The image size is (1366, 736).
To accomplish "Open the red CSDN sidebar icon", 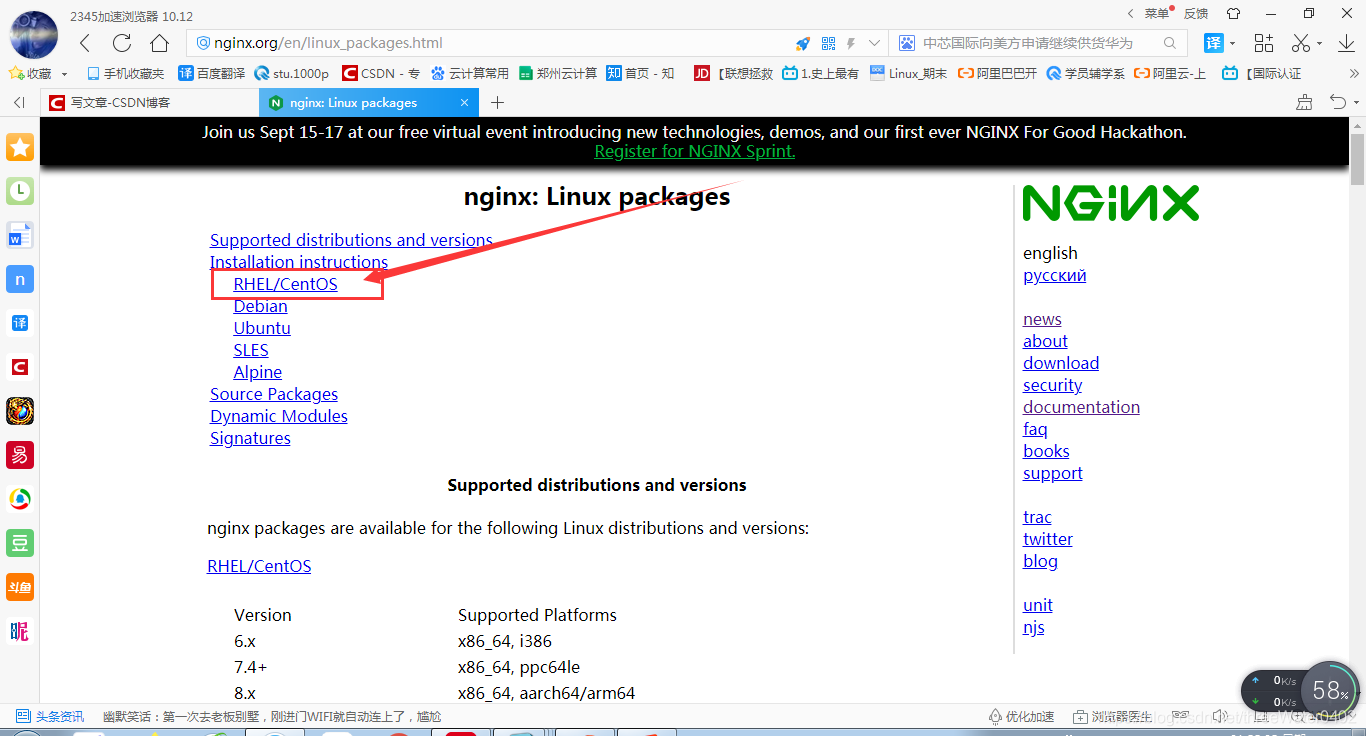I will (x=20, y=367).
